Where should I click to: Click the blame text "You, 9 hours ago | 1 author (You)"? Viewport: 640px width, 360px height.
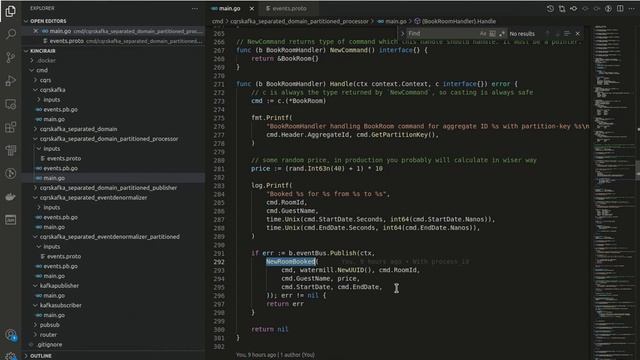point(275,355)
